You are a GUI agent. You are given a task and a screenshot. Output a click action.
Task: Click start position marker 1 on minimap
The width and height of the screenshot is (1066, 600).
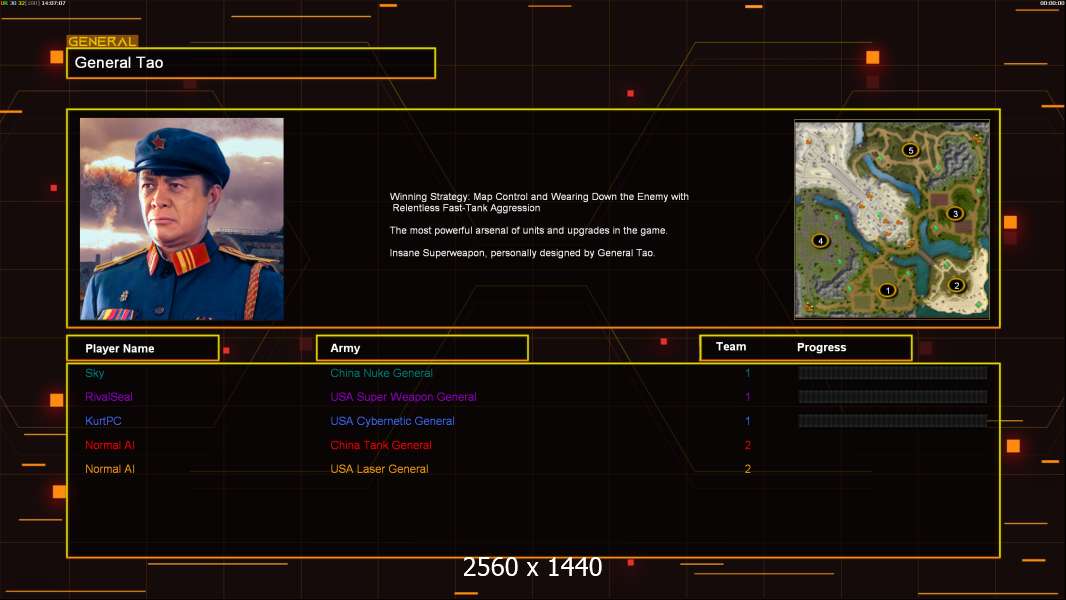click(x=887, y=290)
